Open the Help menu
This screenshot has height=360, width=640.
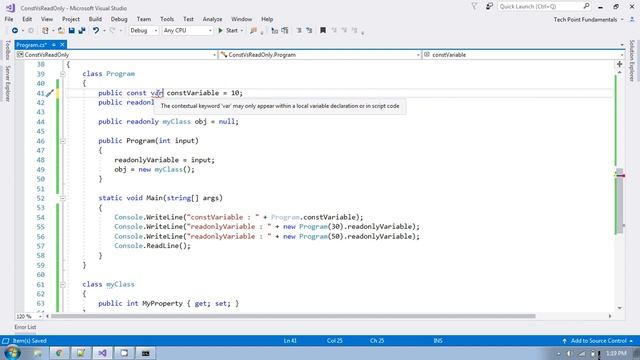pyautogui.click(x=267, y=19)
